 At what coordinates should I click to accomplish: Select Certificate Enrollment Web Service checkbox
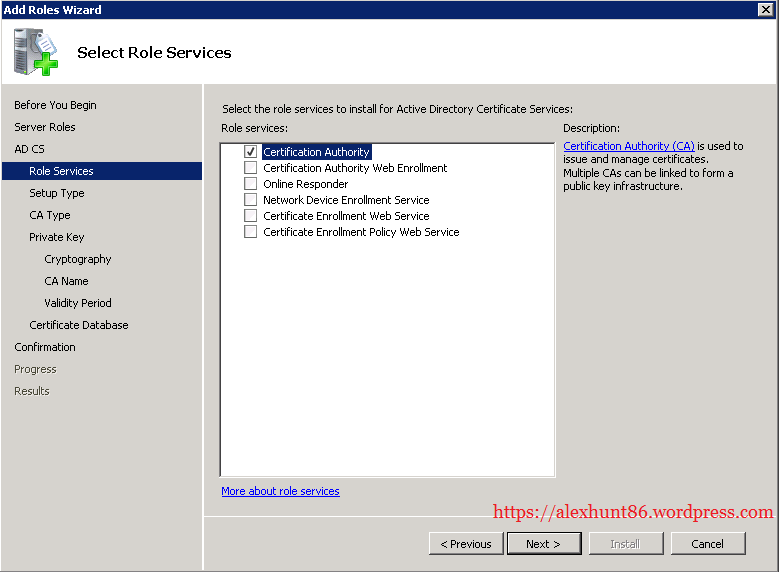coord(251,216)
